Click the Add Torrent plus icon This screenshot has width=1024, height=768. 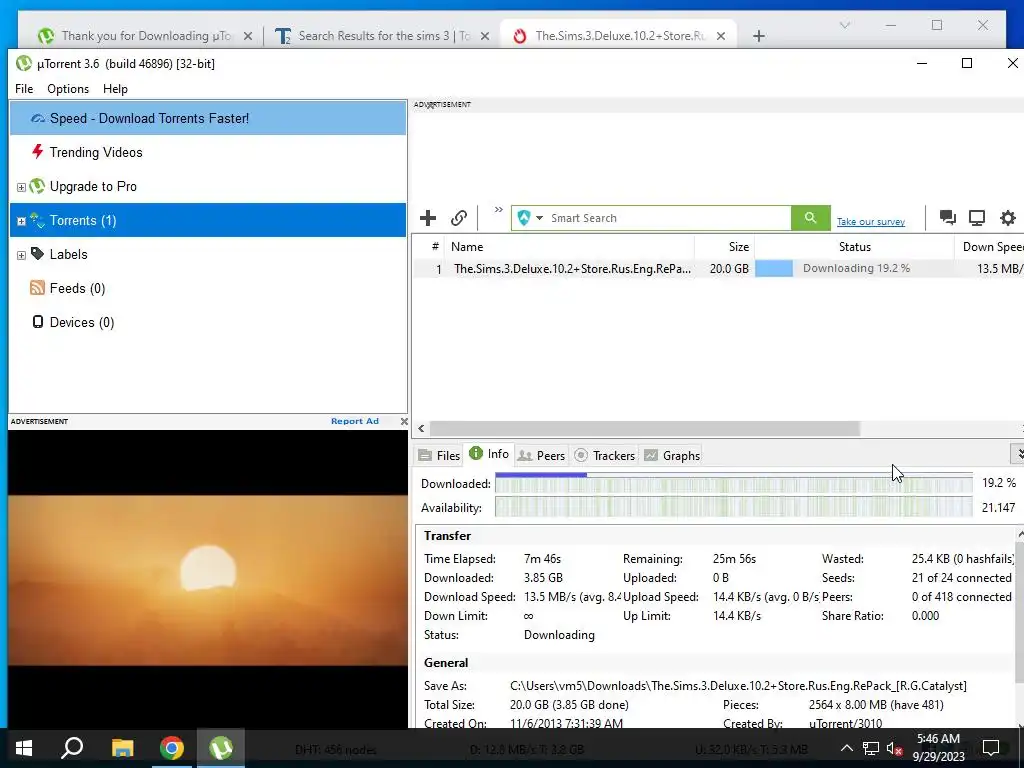428,218
